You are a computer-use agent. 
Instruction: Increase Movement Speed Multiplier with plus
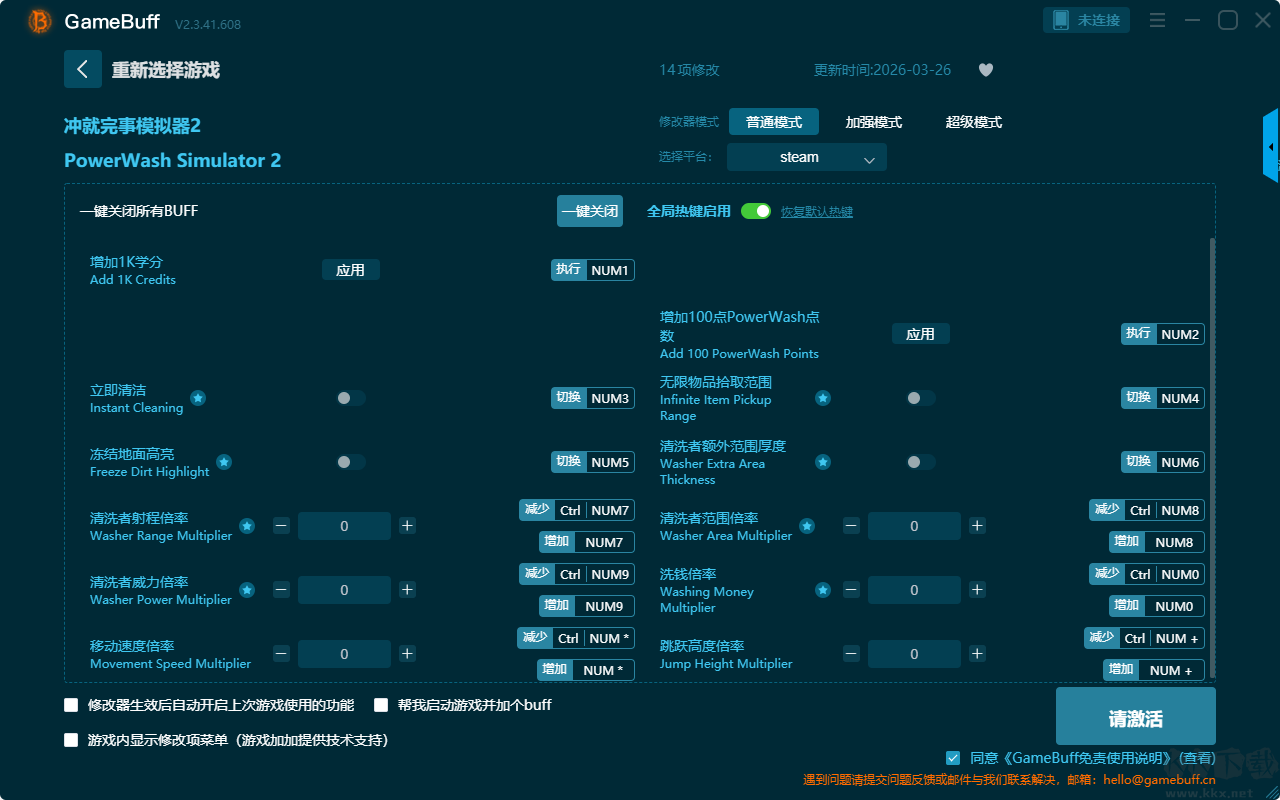[407, 654]
